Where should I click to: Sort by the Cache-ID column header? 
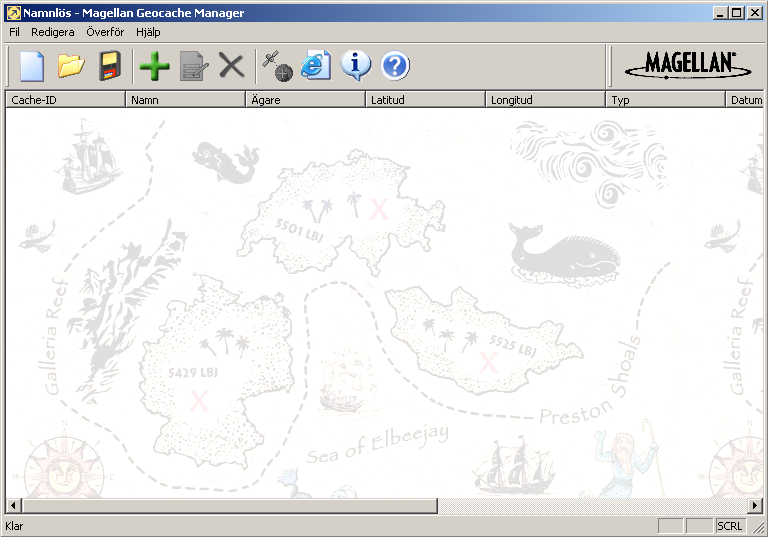click(x=65, y=99)
